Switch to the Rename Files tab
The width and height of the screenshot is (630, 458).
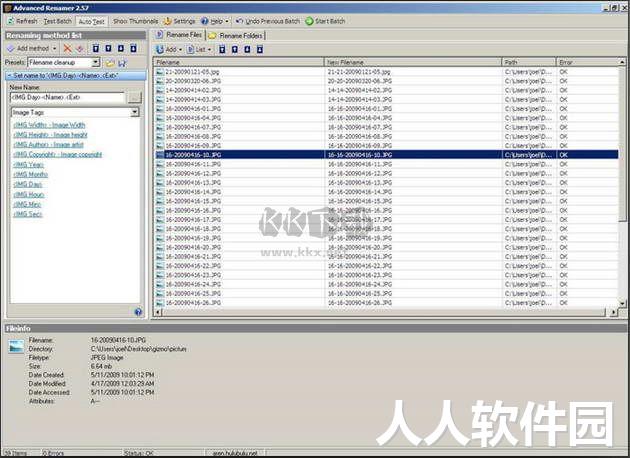coord(179,35)
